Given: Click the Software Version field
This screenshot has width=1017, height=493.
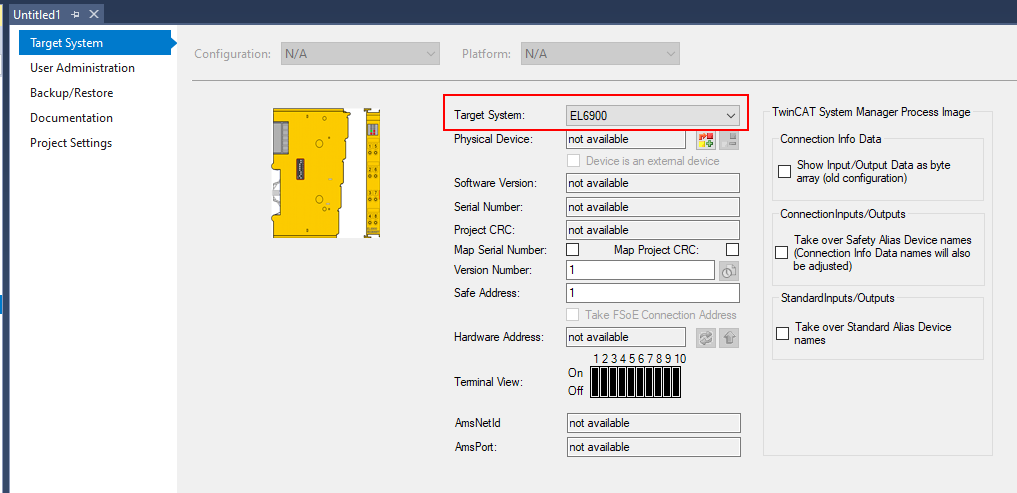Looking at the screenshot, I should tap(653, 183).
